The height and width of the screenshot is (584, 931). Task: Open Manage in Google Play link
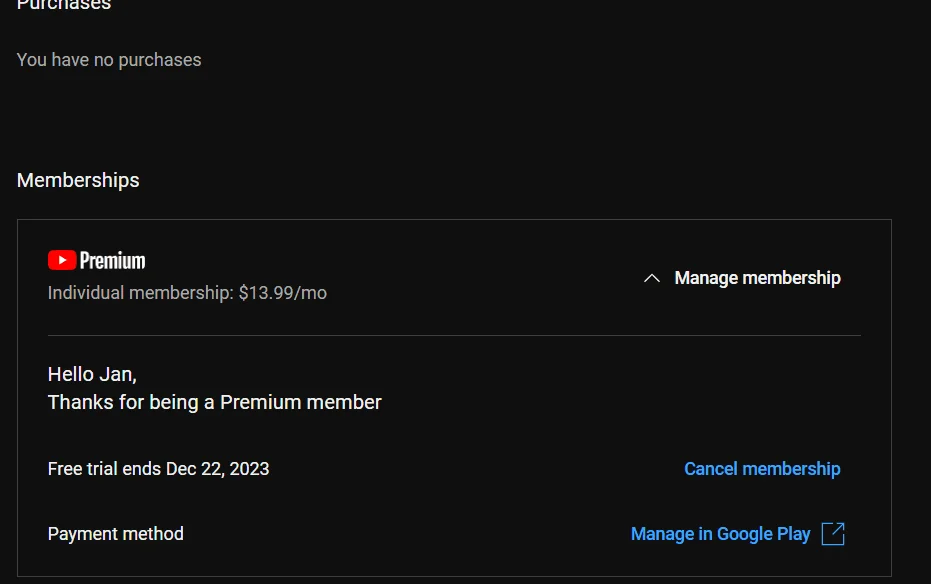(720, 534)
